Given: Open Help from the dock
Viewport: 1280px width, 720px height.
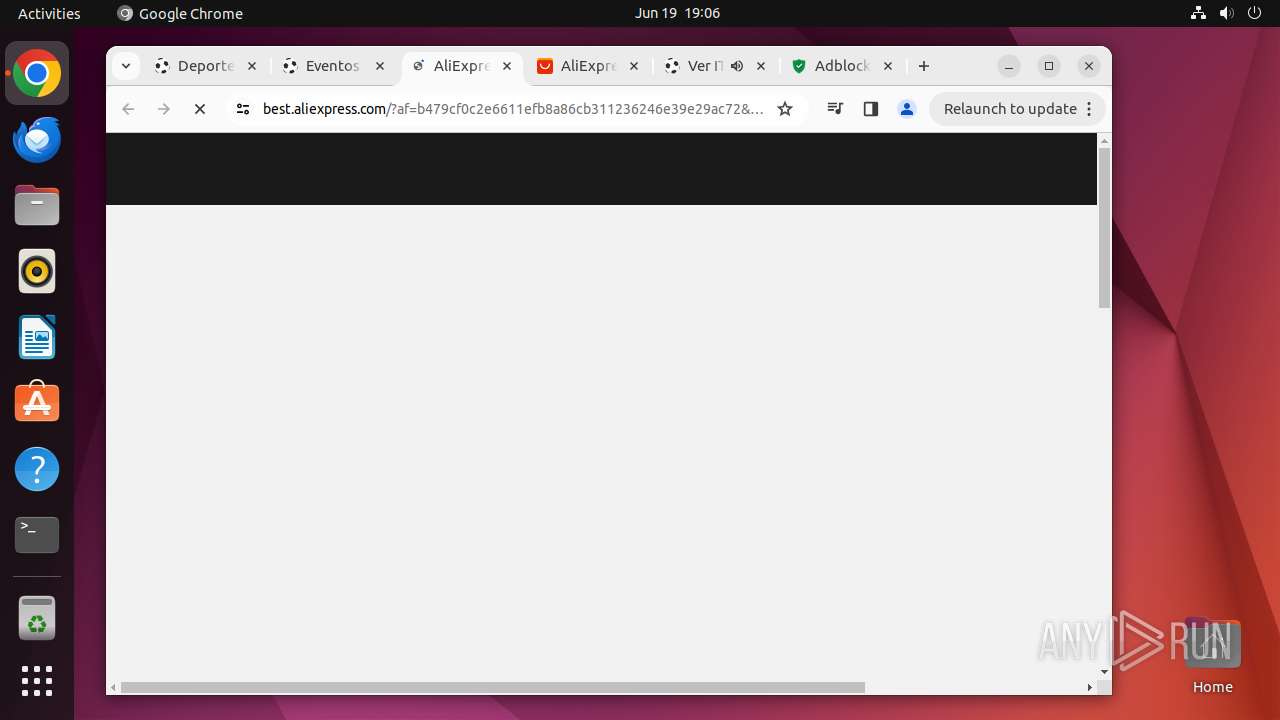Looking at the screenshot, I should pyautogui.click(x=37, y=469).
